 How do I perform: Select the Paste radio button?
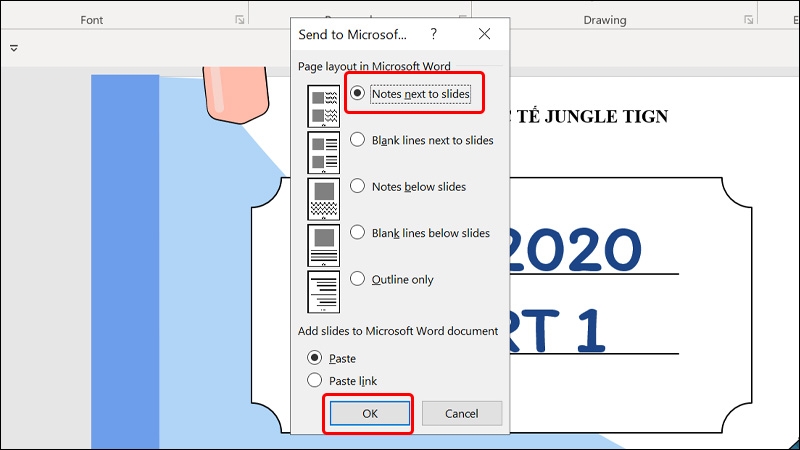coord(314,358)
